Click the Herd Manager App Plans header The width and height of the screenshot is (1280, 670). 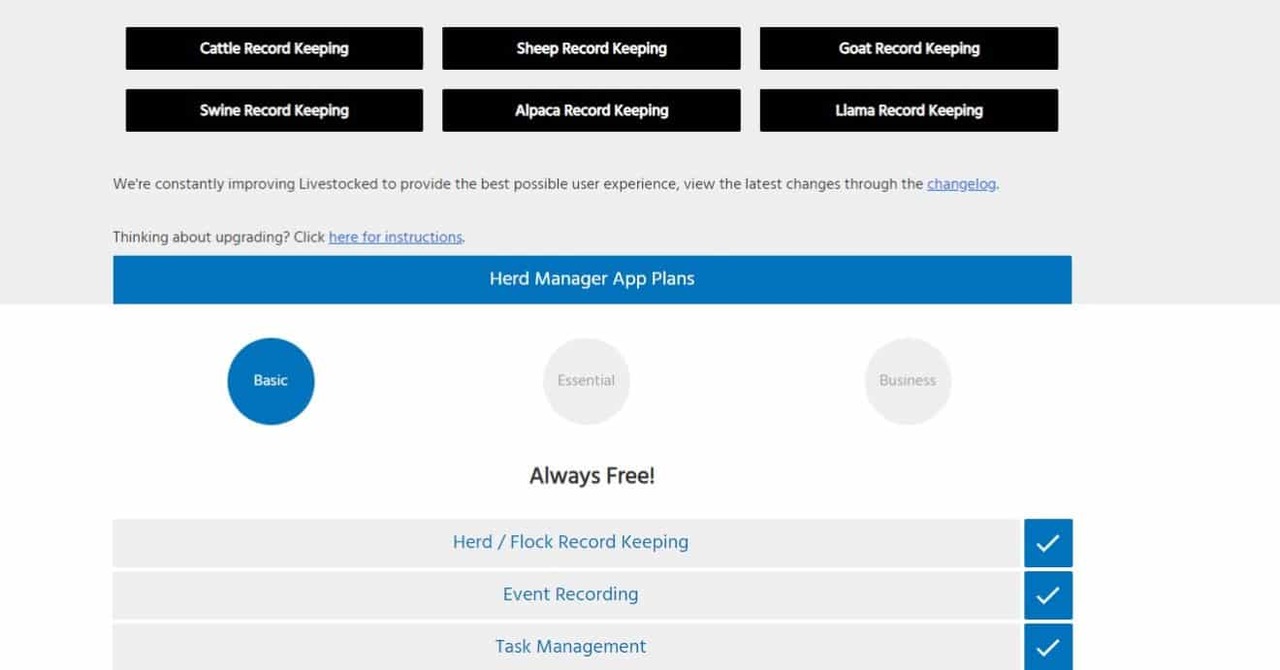coord(592,279)
